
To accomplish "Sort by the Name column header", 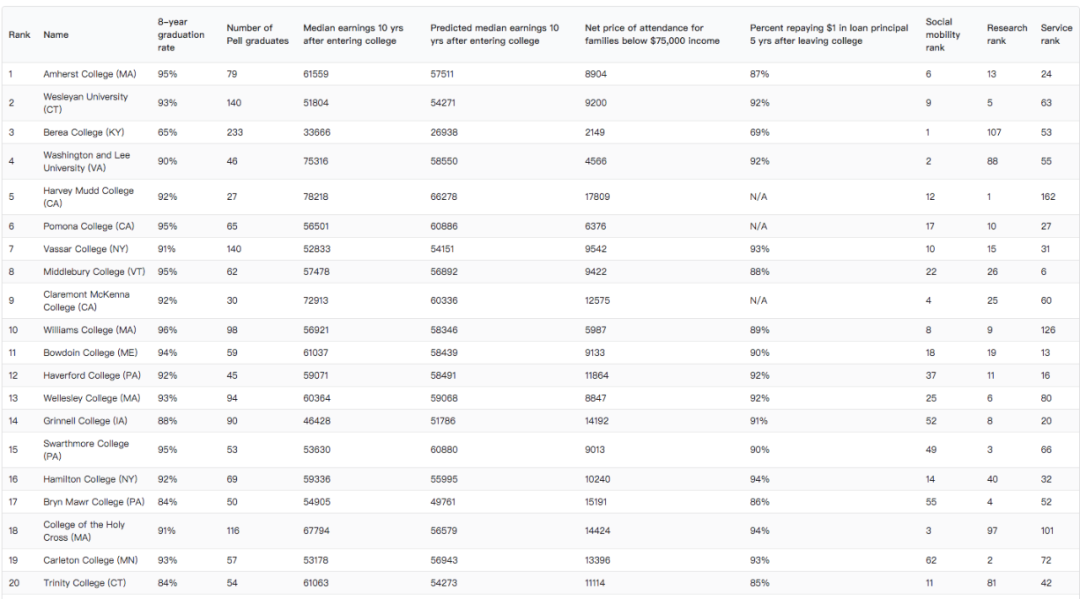I will click(x=56, y=35).
